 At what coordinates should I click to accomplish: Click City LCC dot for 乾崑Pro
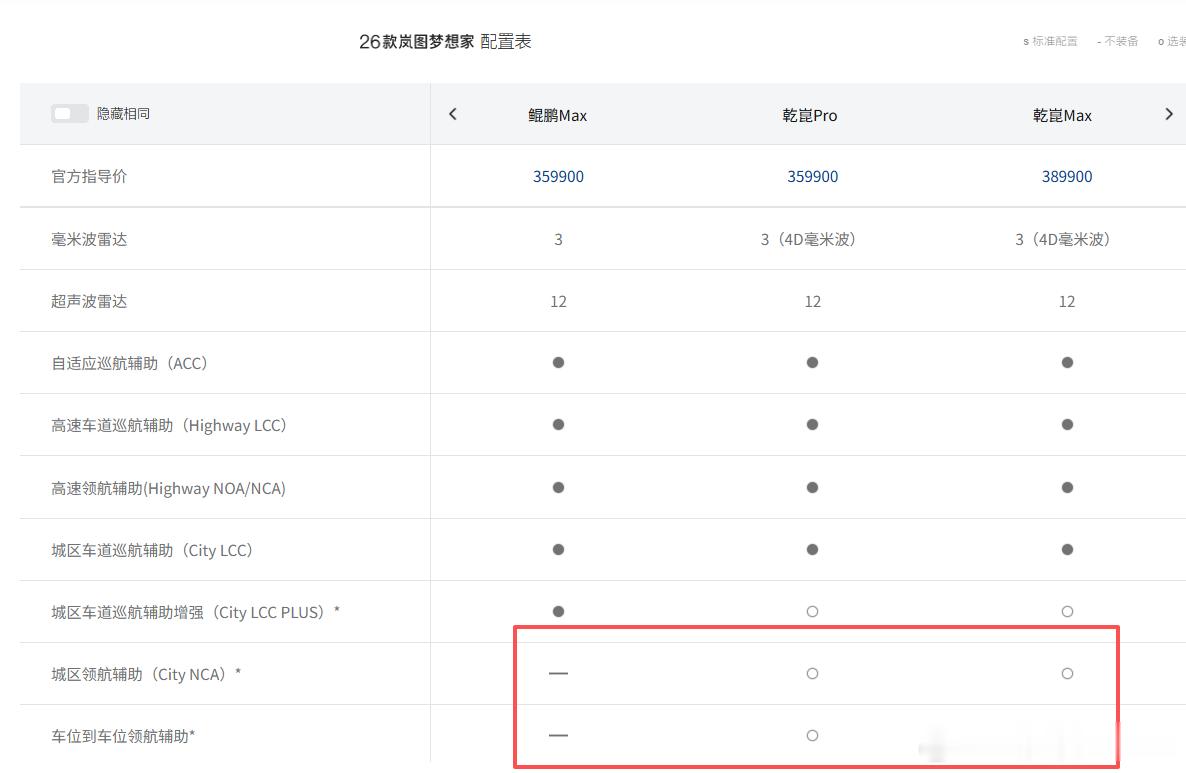click(812, 550)
